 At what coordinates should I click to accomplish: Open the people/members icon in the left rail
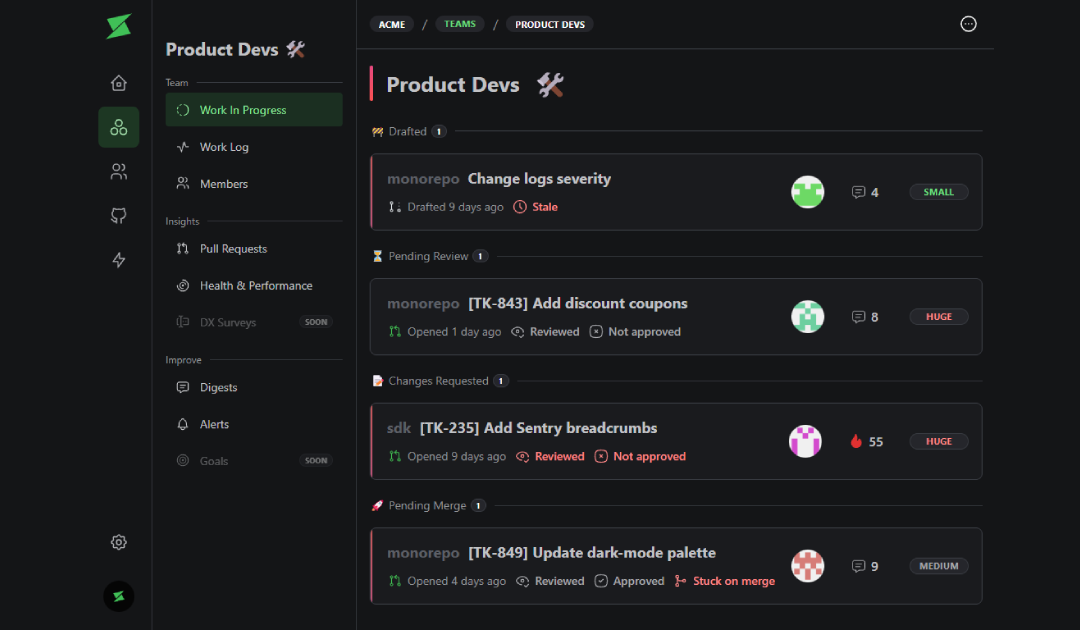click(119, 172)
